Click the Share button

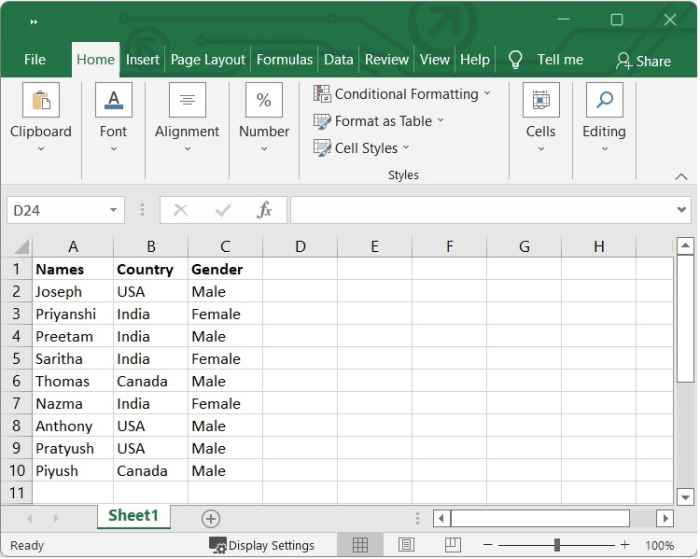click(643, 61)
